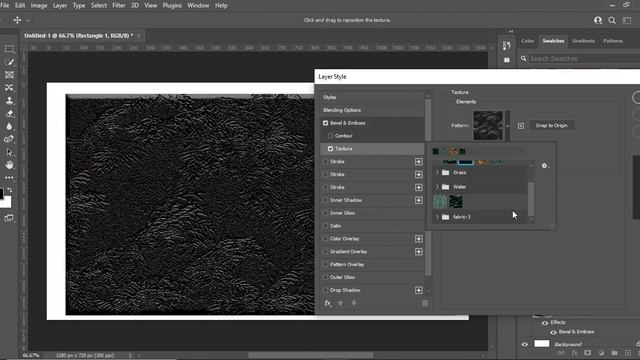
Task: Enable the Contour checkbox
Action: click(330, 136)
